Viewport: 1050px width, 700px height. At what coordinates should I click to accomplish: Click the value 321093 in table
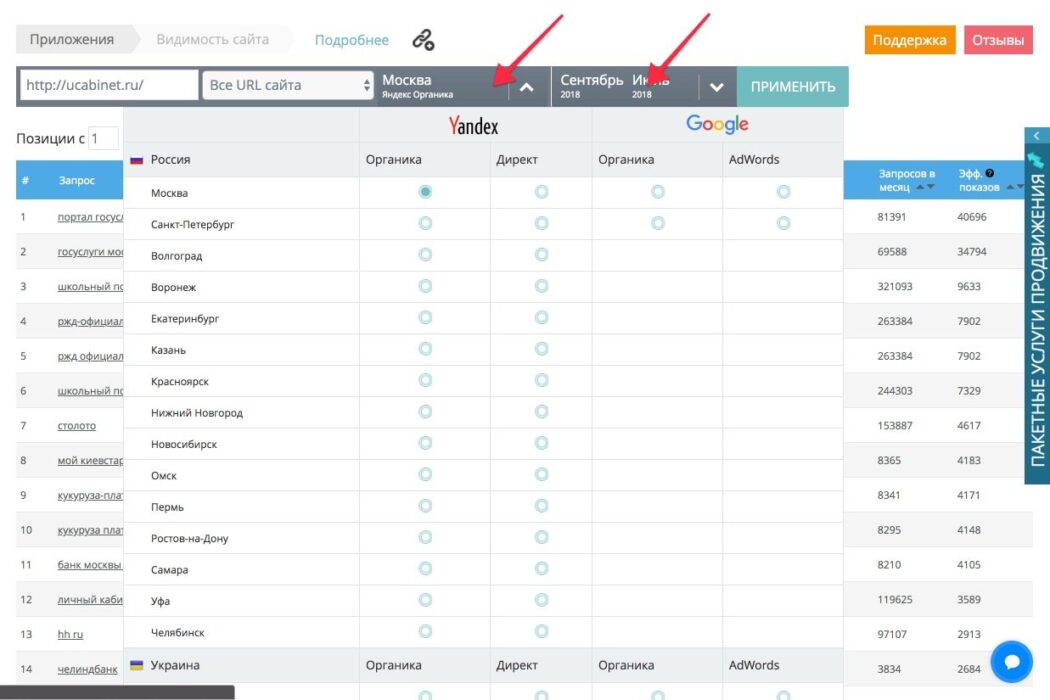(895, 287)
